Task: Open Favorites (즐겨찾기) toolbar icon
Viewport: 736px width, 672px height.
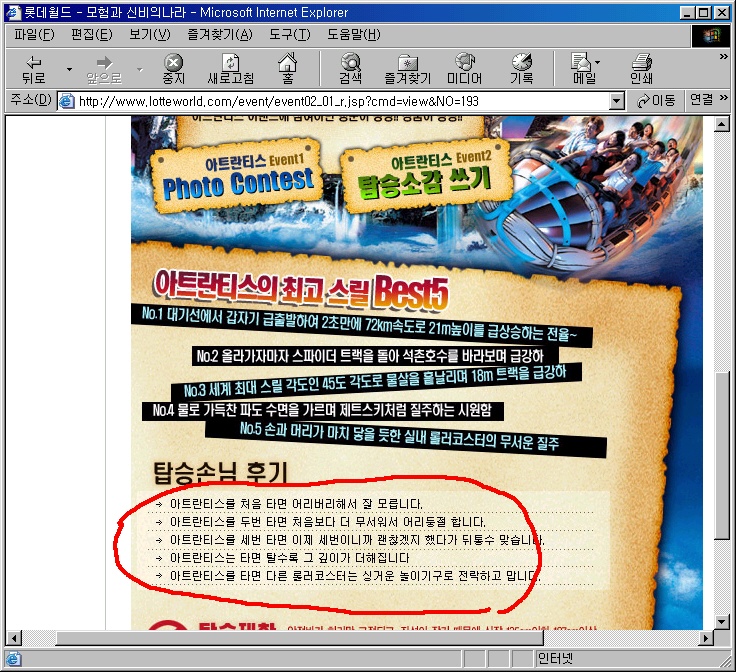Action: click(407, 69)
